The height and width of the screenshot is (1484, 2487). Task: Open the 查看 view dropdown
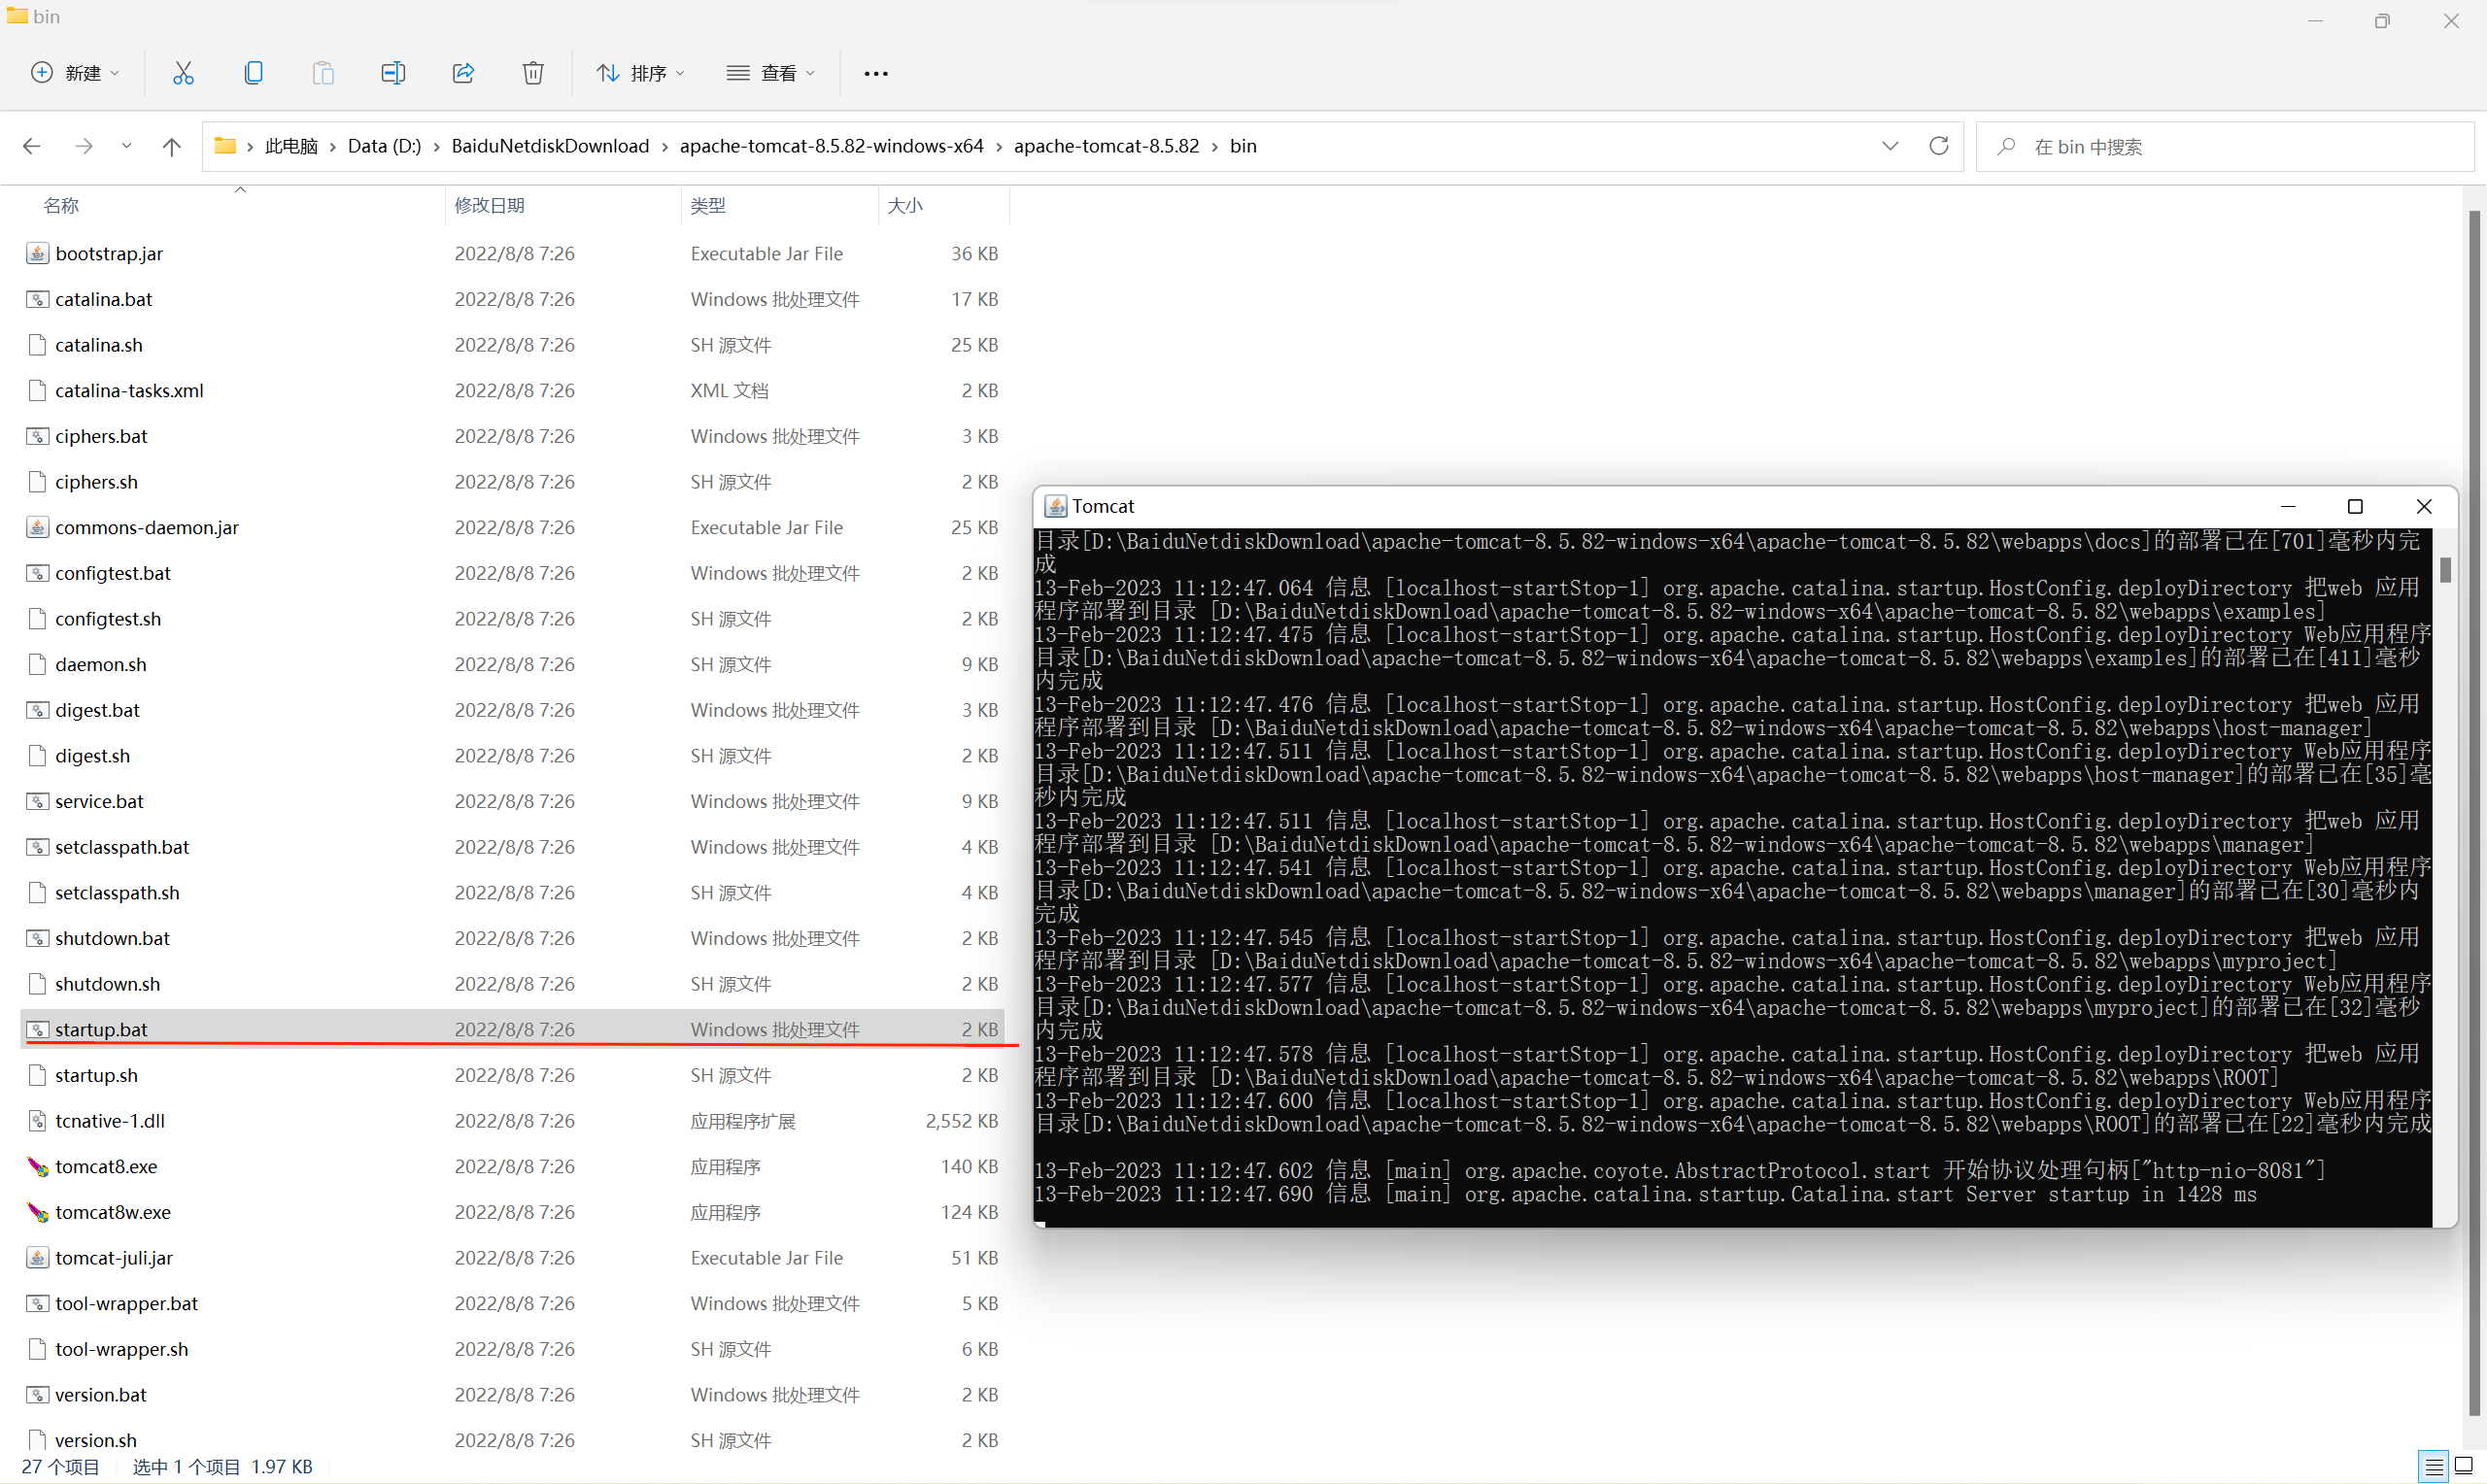[770, 73]
